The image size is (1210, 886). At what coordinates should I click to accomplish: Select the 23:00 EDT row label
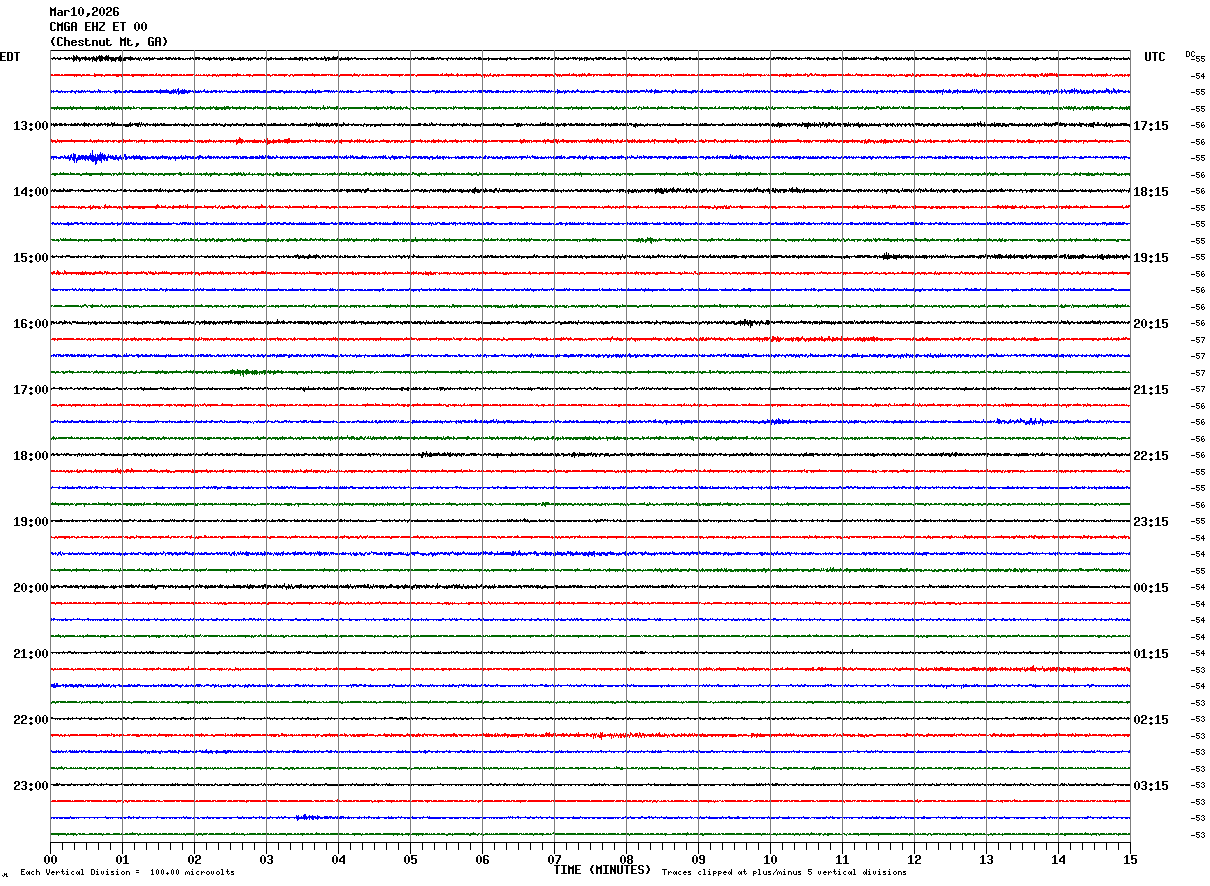coord(30,786)
